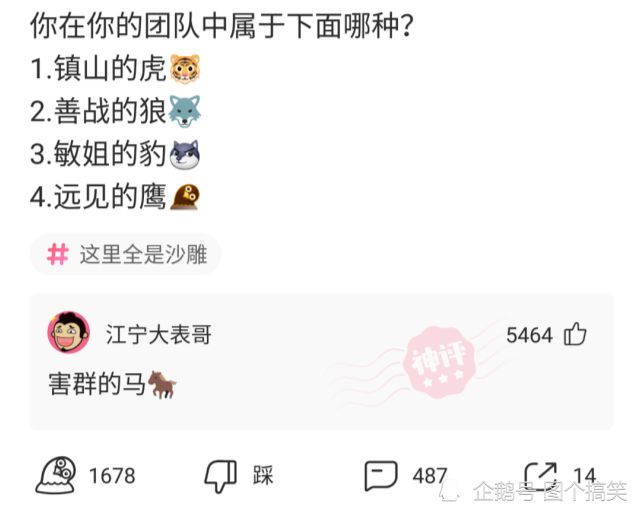Tap the thumbs-up icon beside 5464
The image size is (641, 513).
pyautogui.click(x=575, y=334)
